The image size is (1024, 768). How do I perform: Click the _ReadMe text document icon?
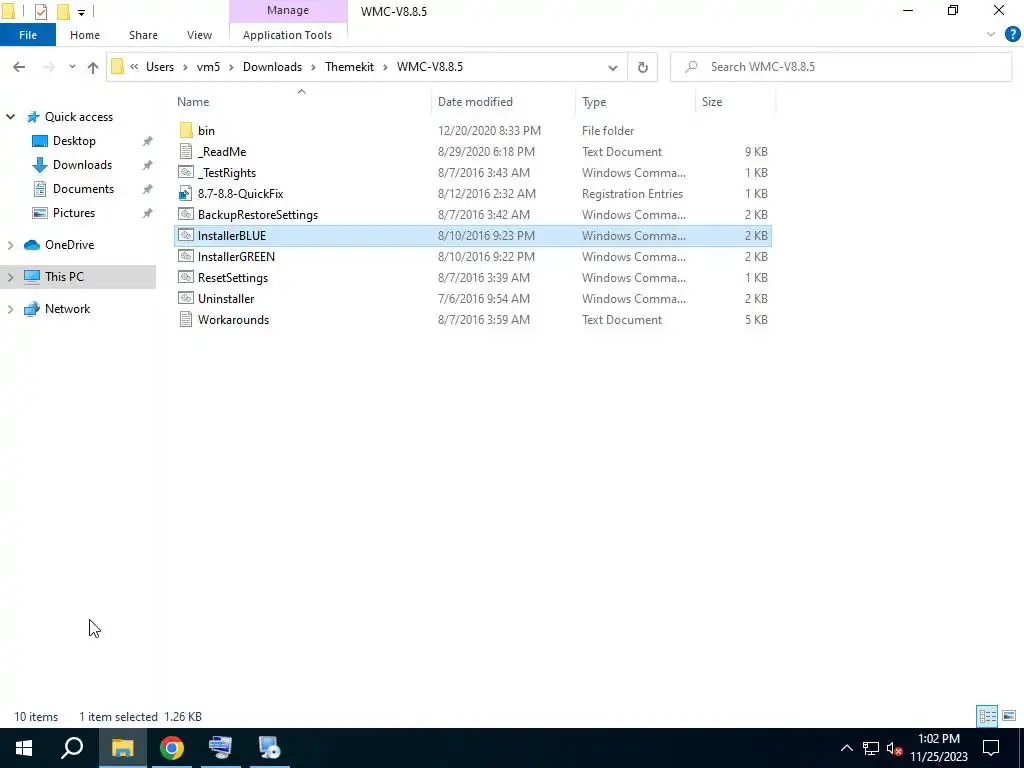tap(186, 152)
